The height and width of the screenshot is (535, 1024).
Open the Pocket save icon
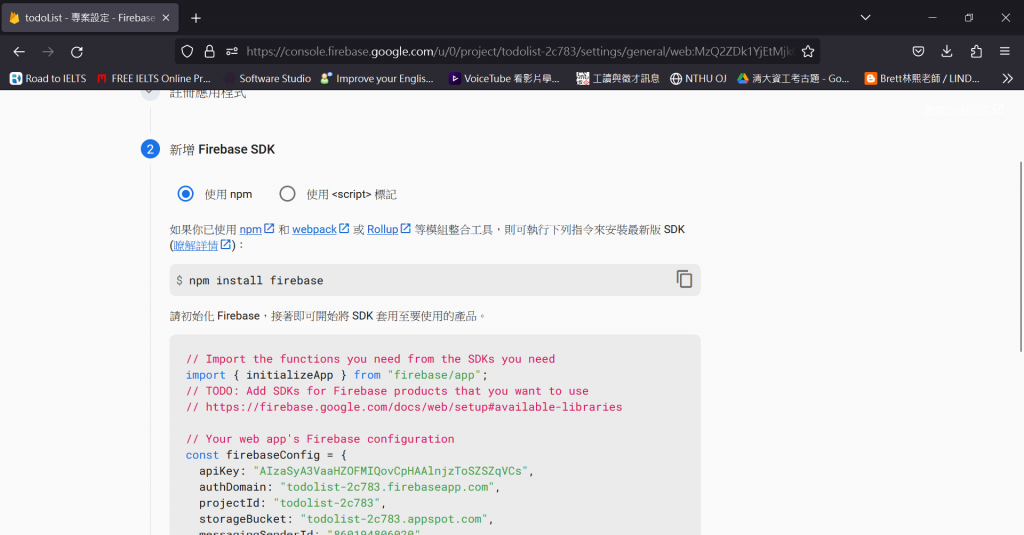pos(918,52)
